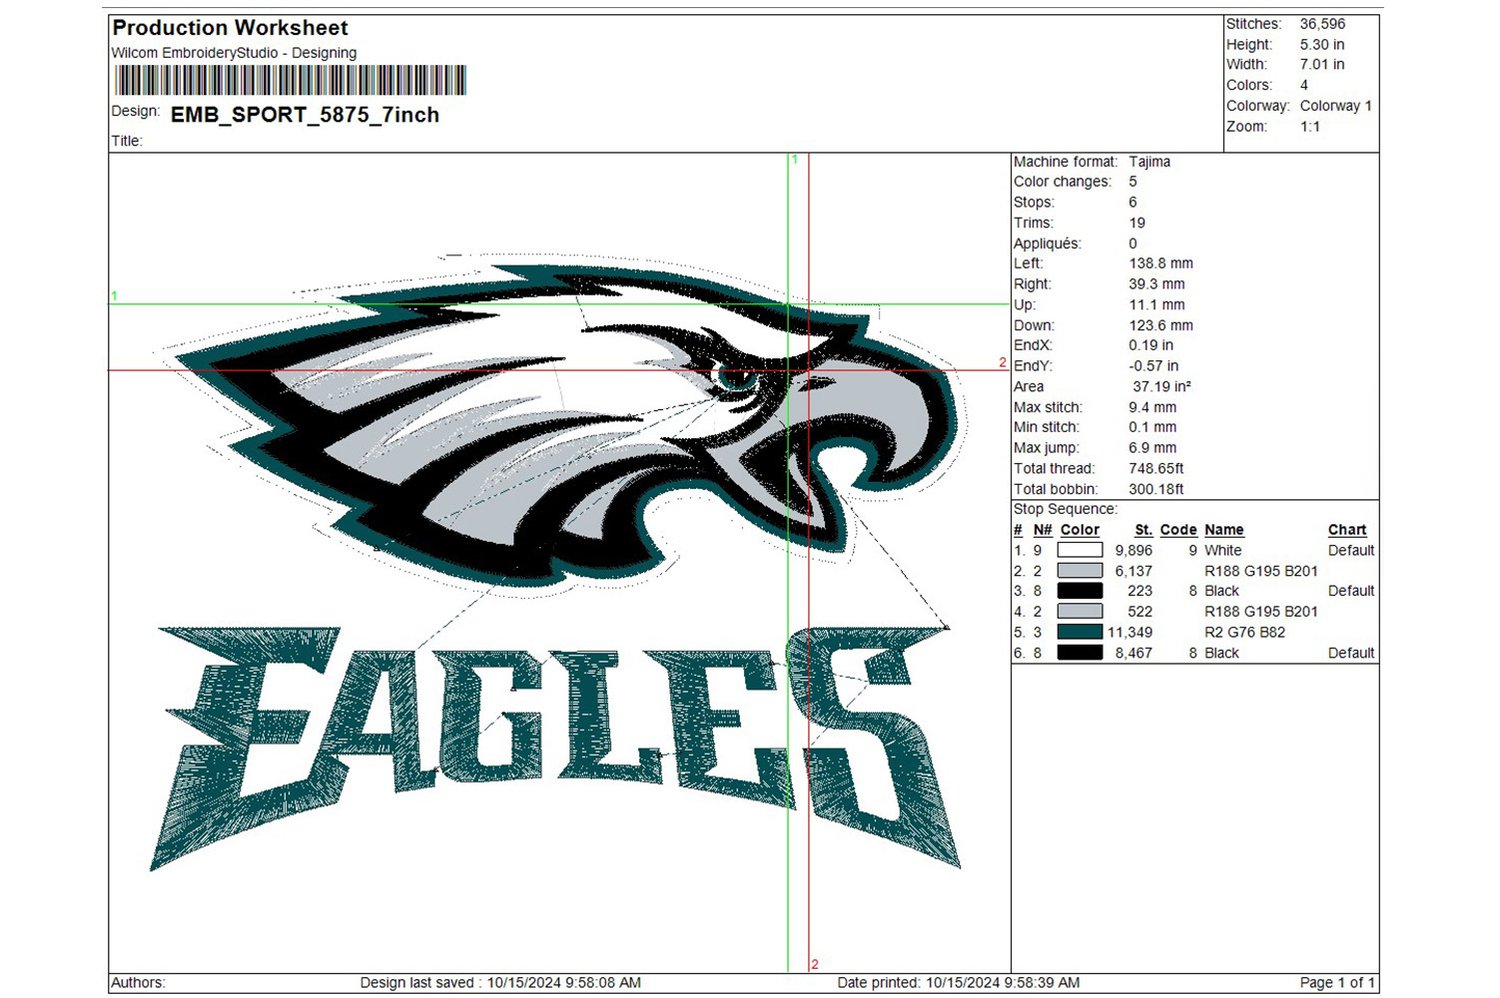This screenshot has width=1500, height=998.
Task: Select the 'Colorway 1' value
Action: coord(1336,106)
